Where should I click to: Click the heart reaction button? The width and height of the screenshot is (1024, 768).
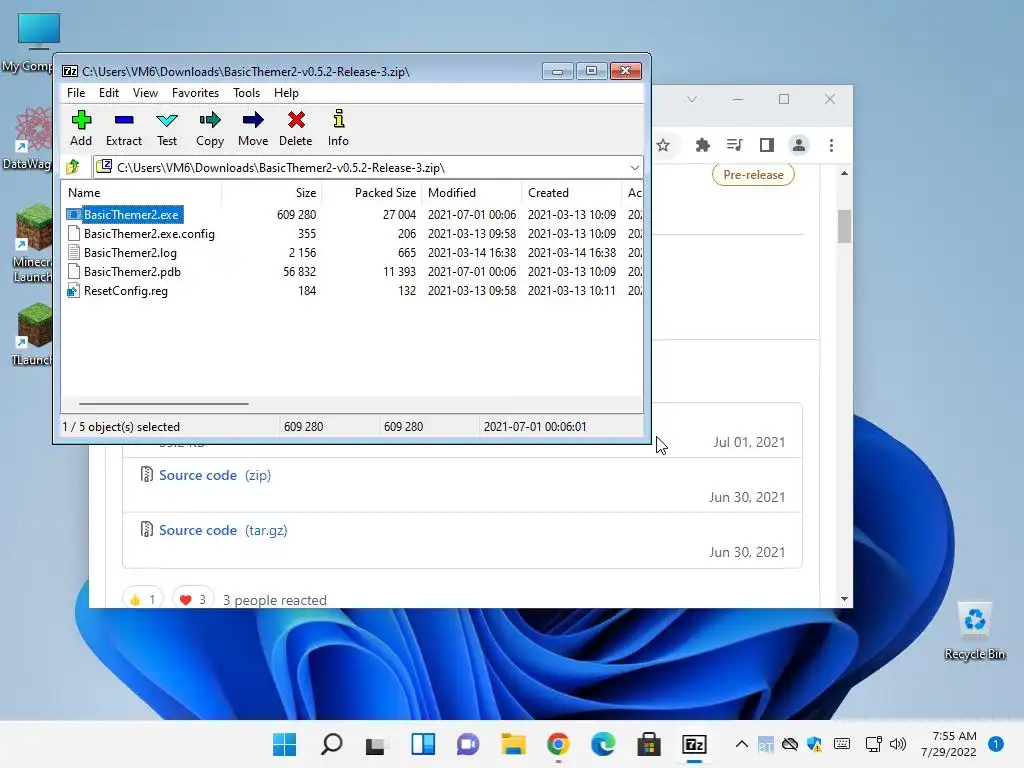[193, 600]
